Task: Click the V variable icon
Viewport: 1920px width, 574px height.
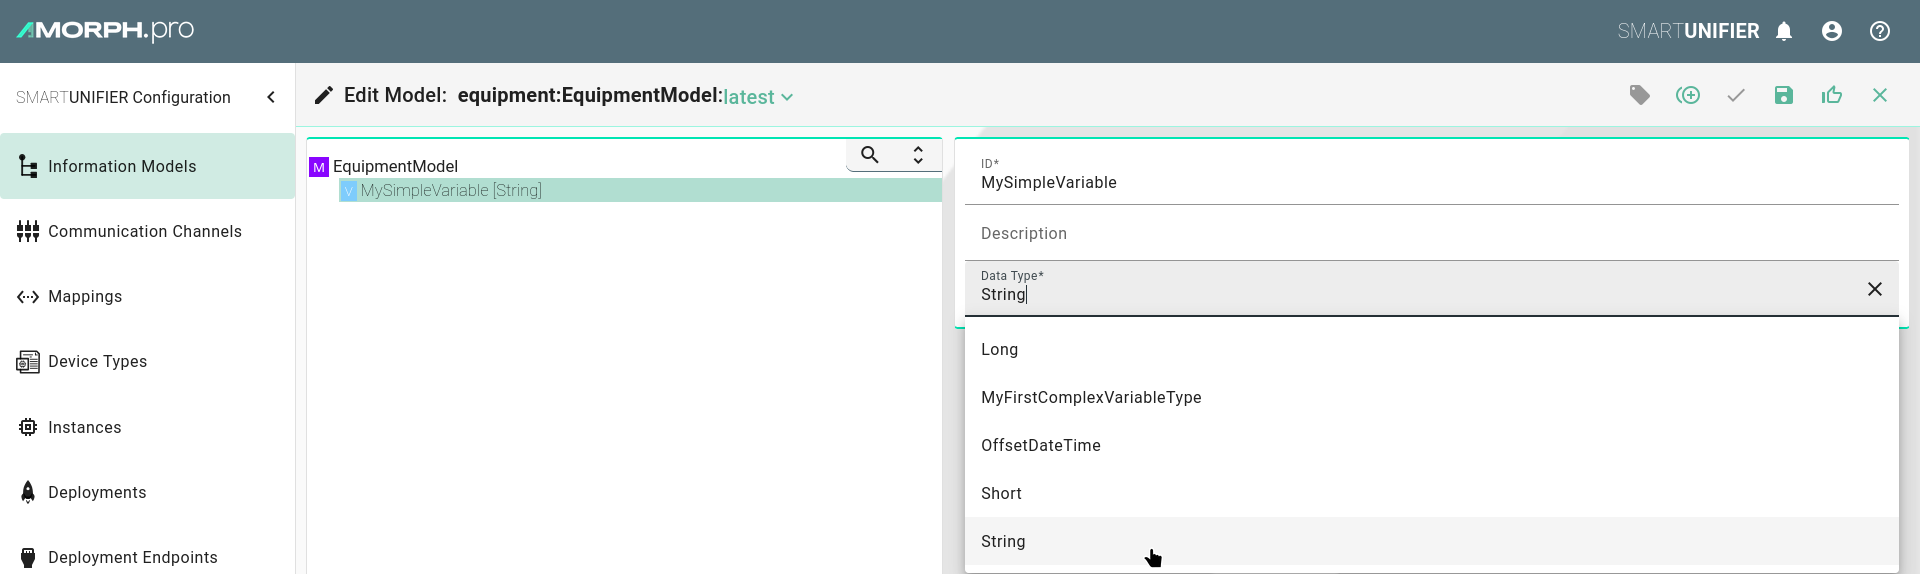Action: pos(348,191)
